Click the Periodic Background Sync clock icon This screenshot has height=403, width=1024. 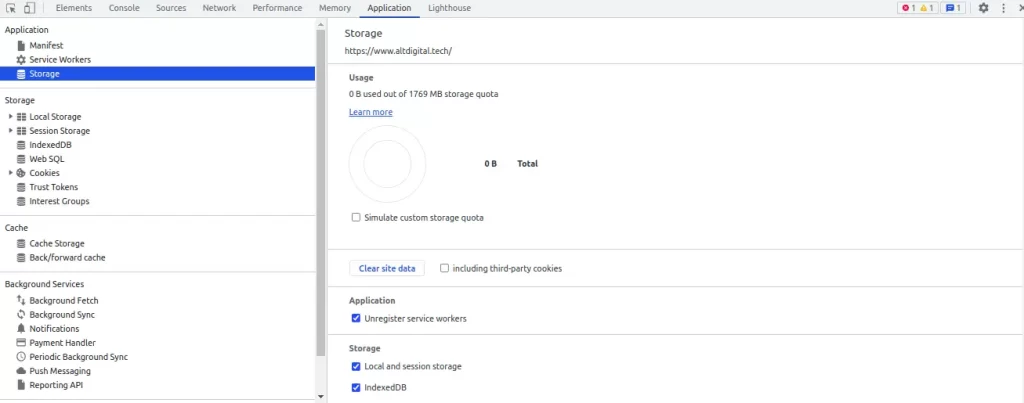point(21,357)
